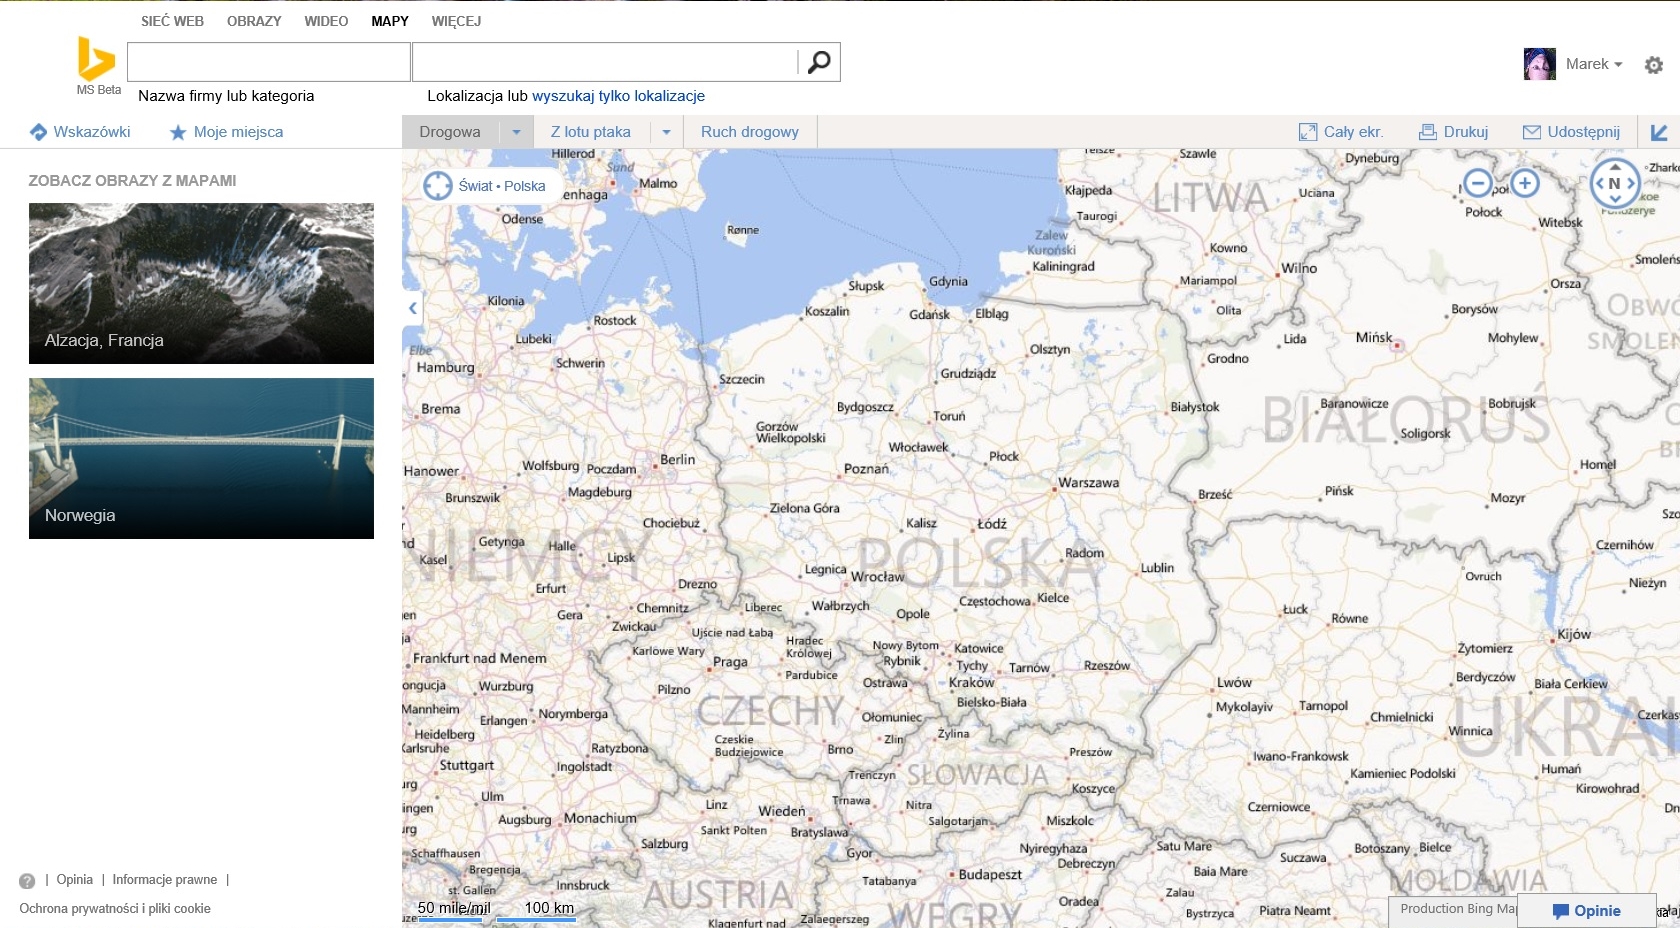Zoom in the map with plus button
The height and width of the screenshot is (928, 1680).
[x=1525, y=183]
